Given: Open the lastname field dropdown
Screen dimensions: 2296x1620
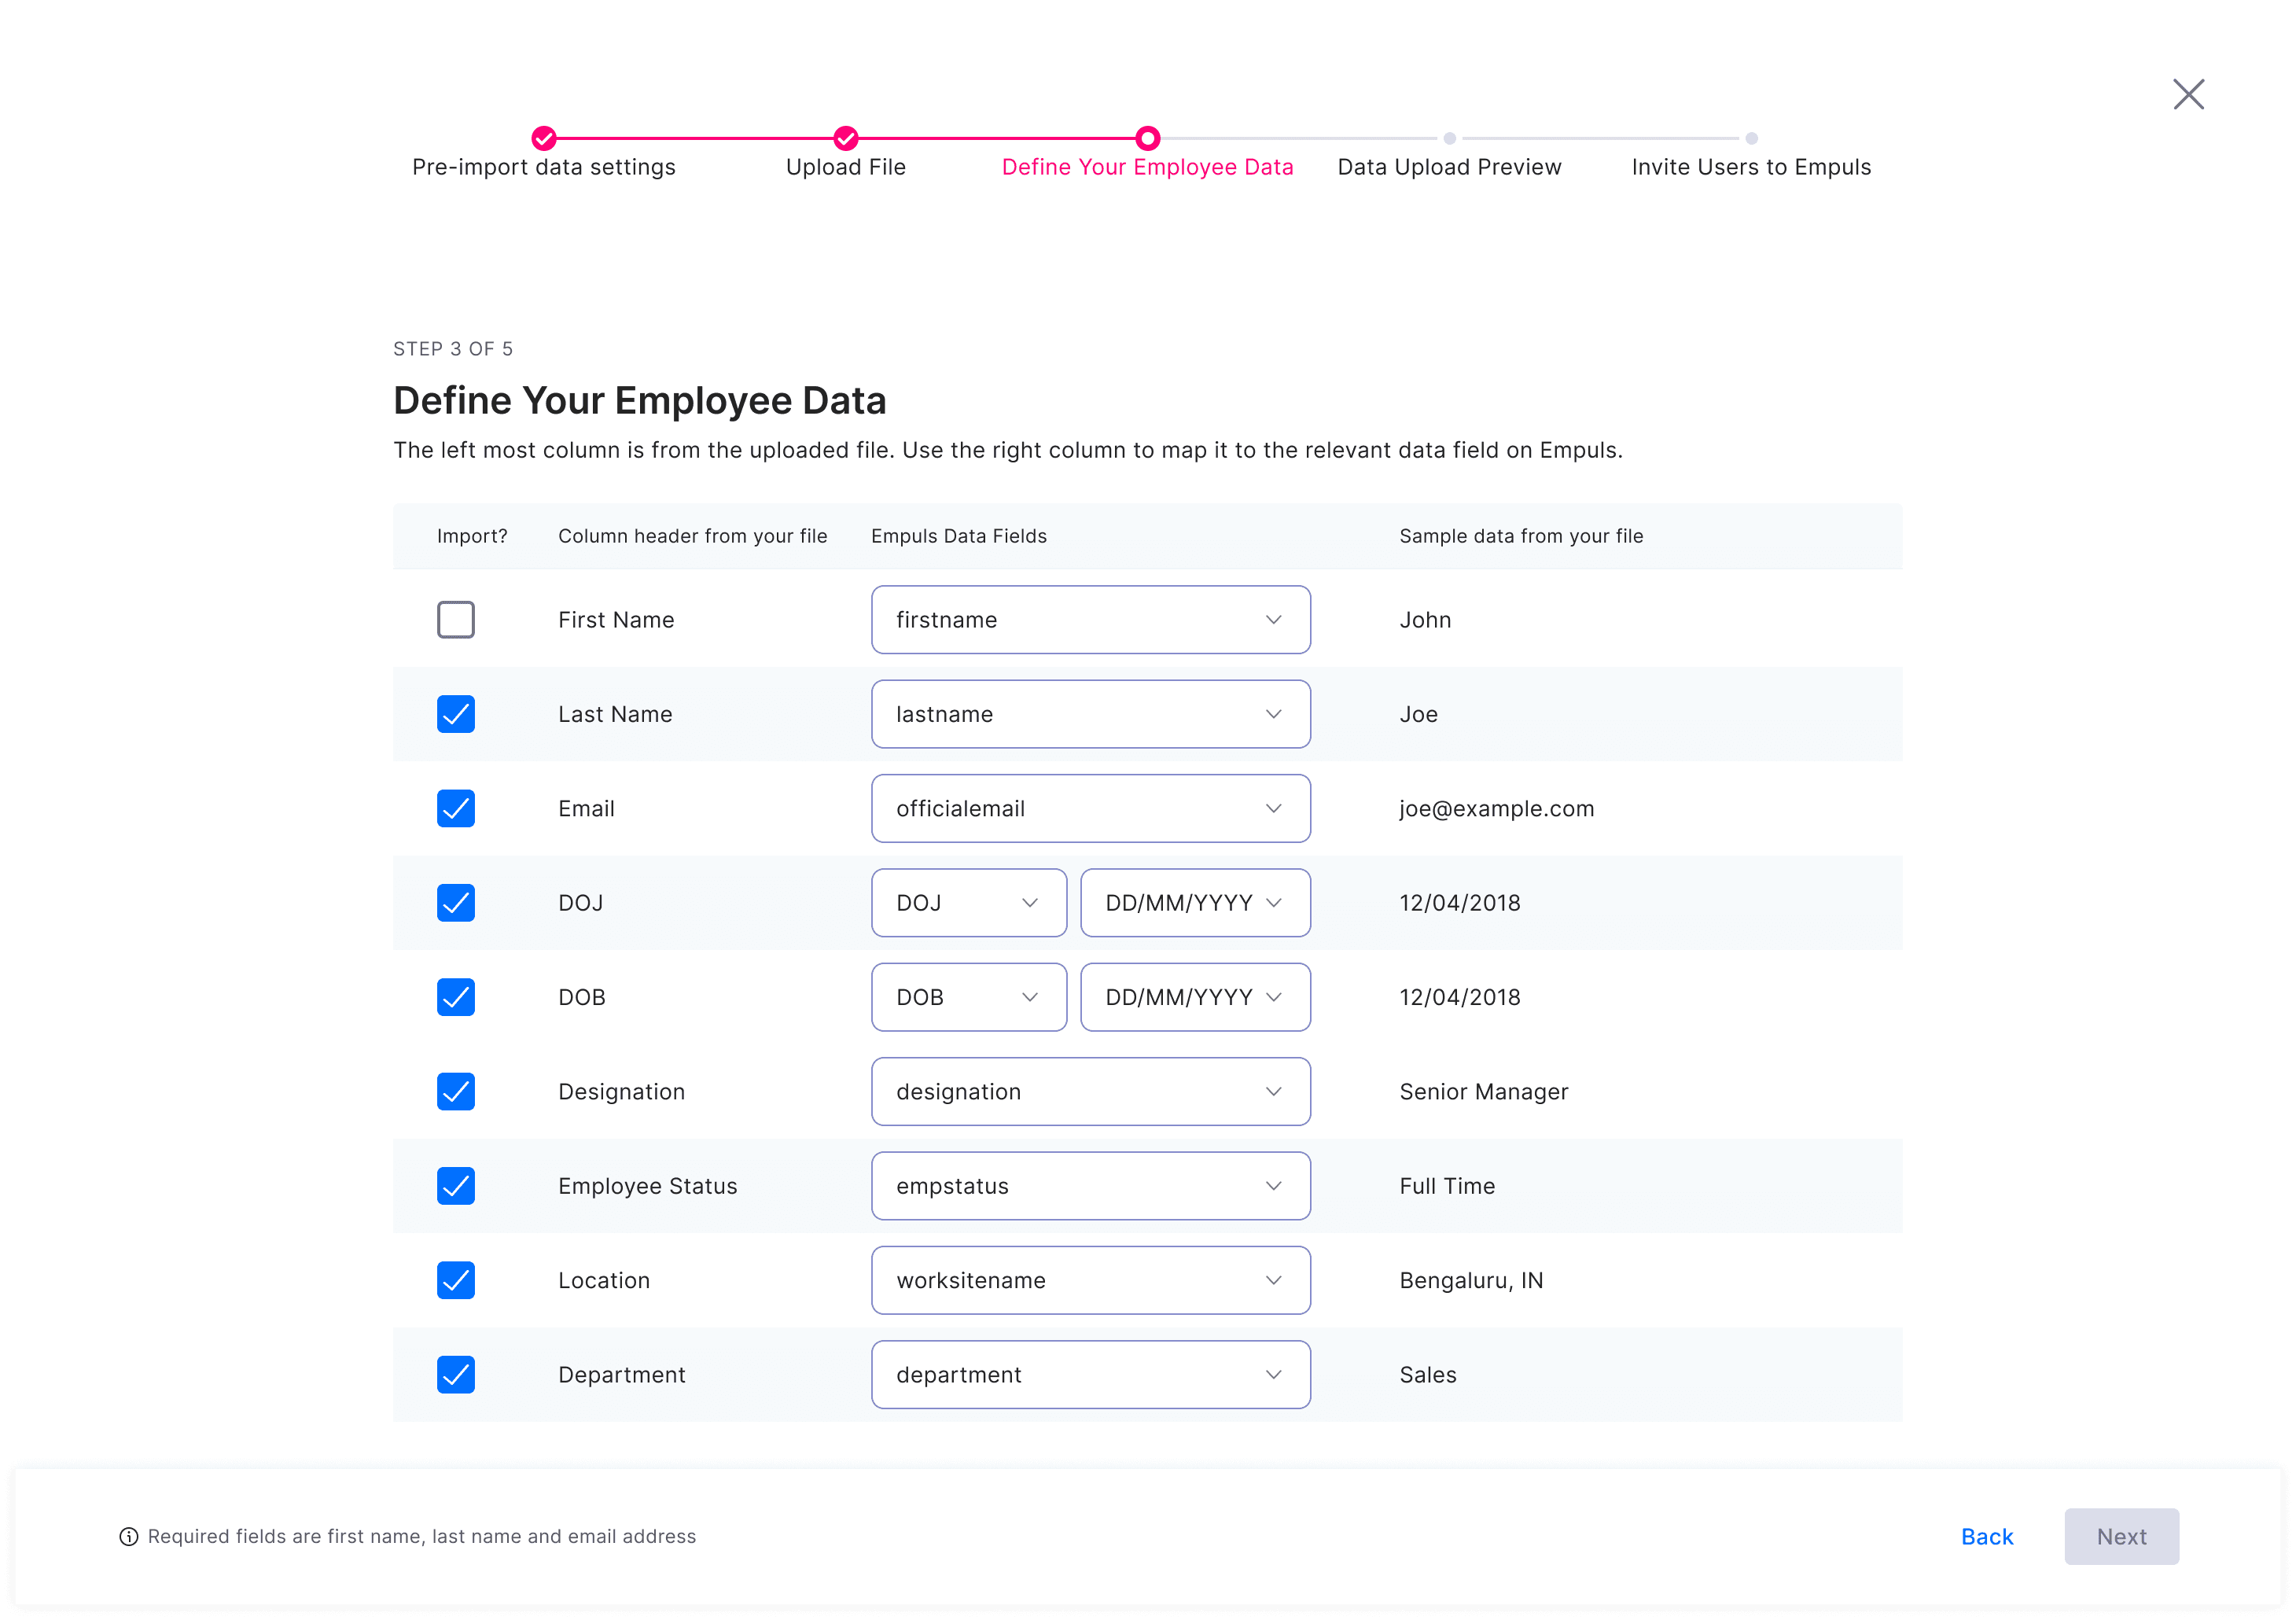Looking at the screenshot, I should 1091,714.
